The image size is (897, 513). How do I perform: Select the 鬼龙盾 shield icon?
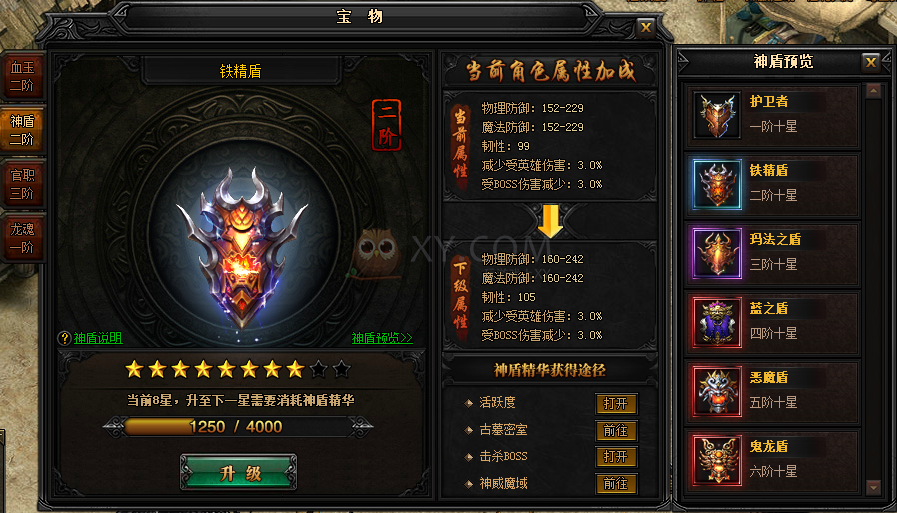point(716,460)
